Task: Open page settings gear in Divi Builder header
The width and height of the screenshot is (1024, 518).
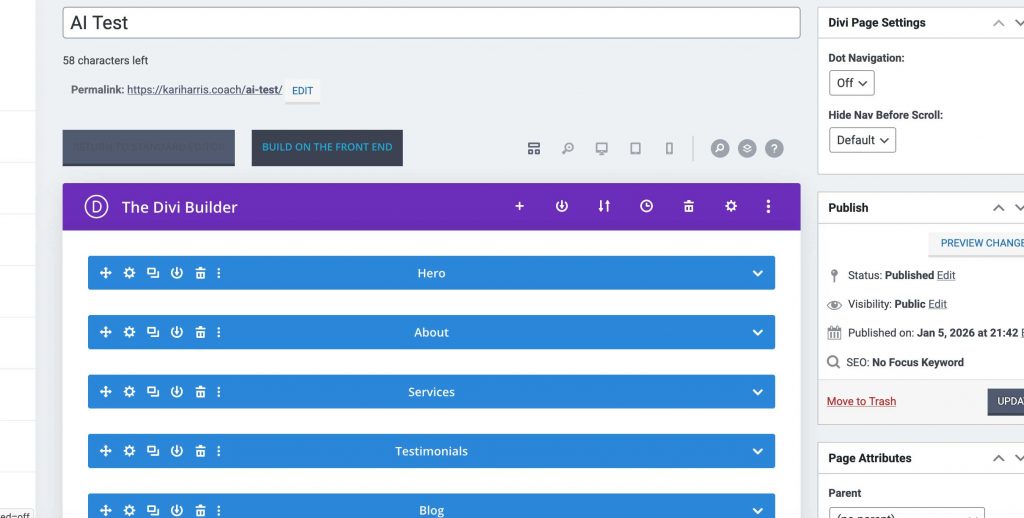Action: point(731,207)
